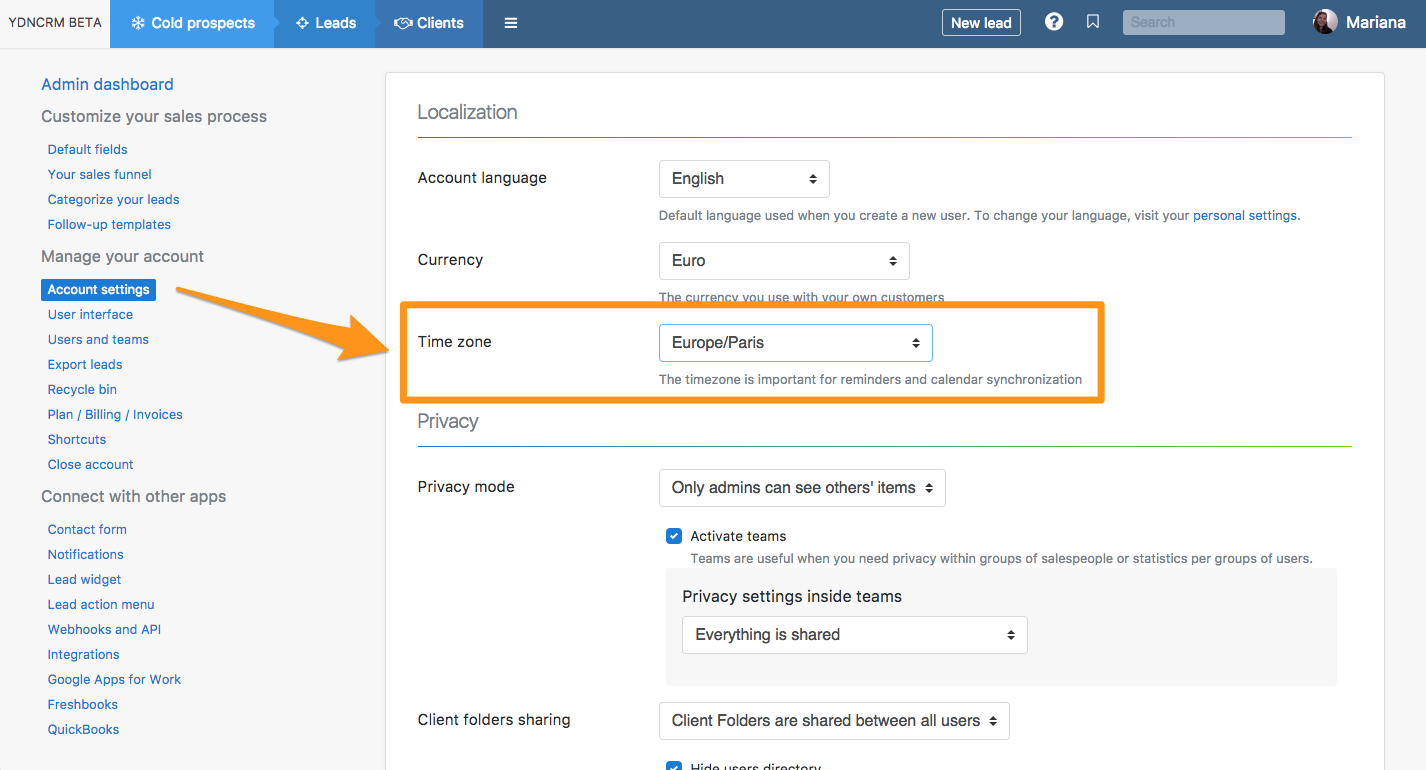This screenshot has width=1426, height=770.
Task: Select Users and teams in sidebar
Action: pyautogui.click(x=98, y=340)
